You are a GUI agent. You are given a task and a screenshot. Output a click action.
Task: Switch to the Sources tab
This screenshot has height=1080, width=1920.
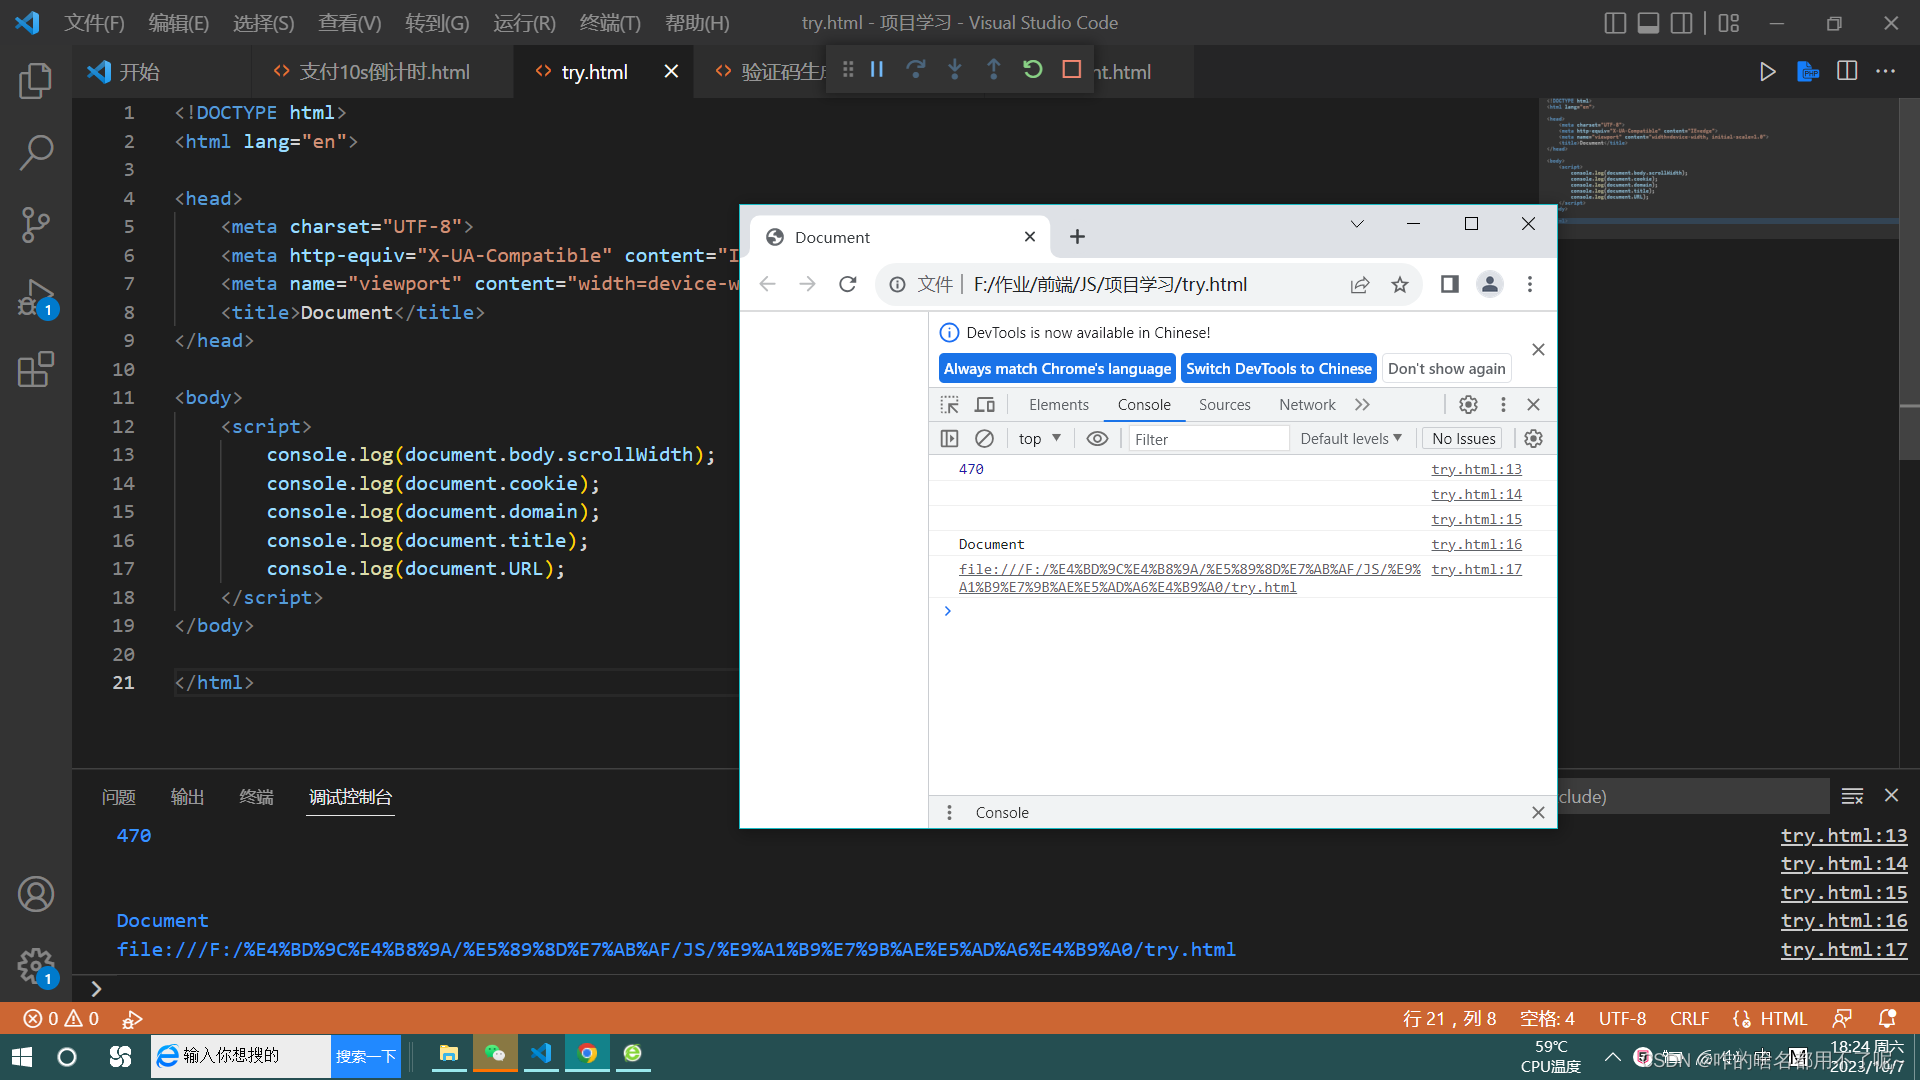tap(1224, 404)
